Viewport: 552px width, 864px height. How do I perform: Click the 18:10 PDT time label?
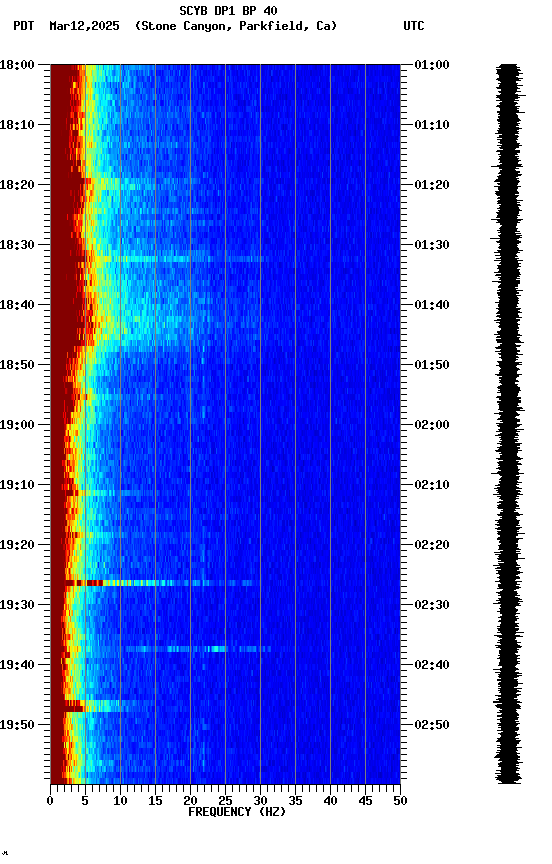(17, 125)
